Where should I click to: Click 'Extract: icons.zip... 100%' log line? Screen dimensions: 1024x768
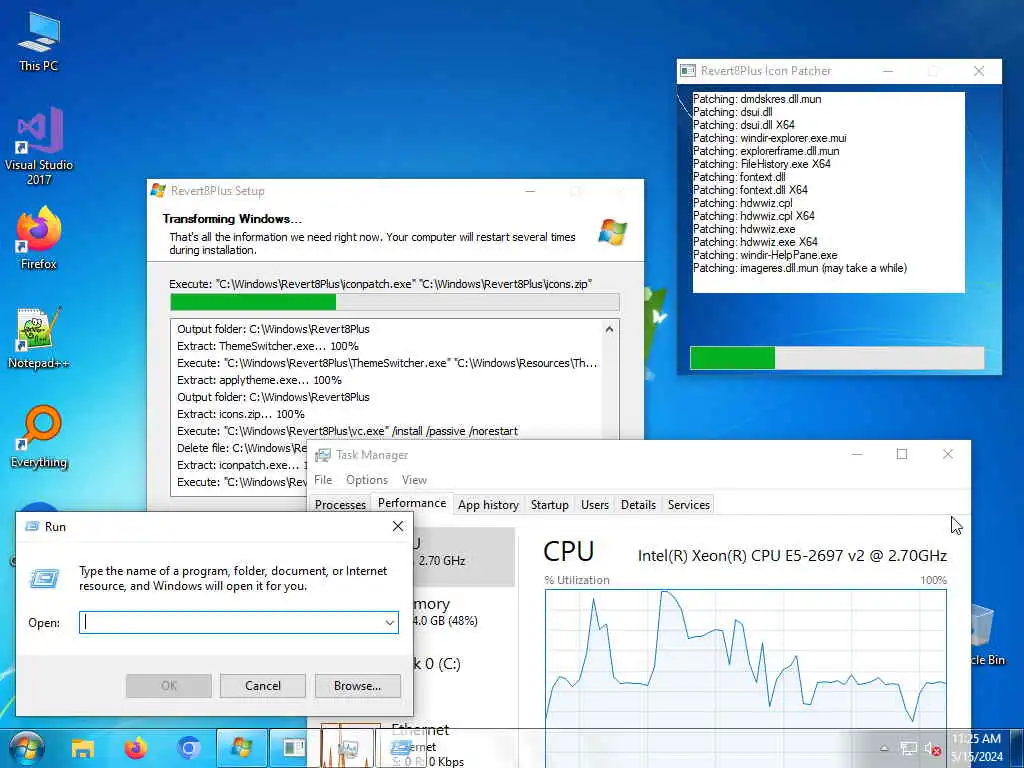tap(240, 414)
